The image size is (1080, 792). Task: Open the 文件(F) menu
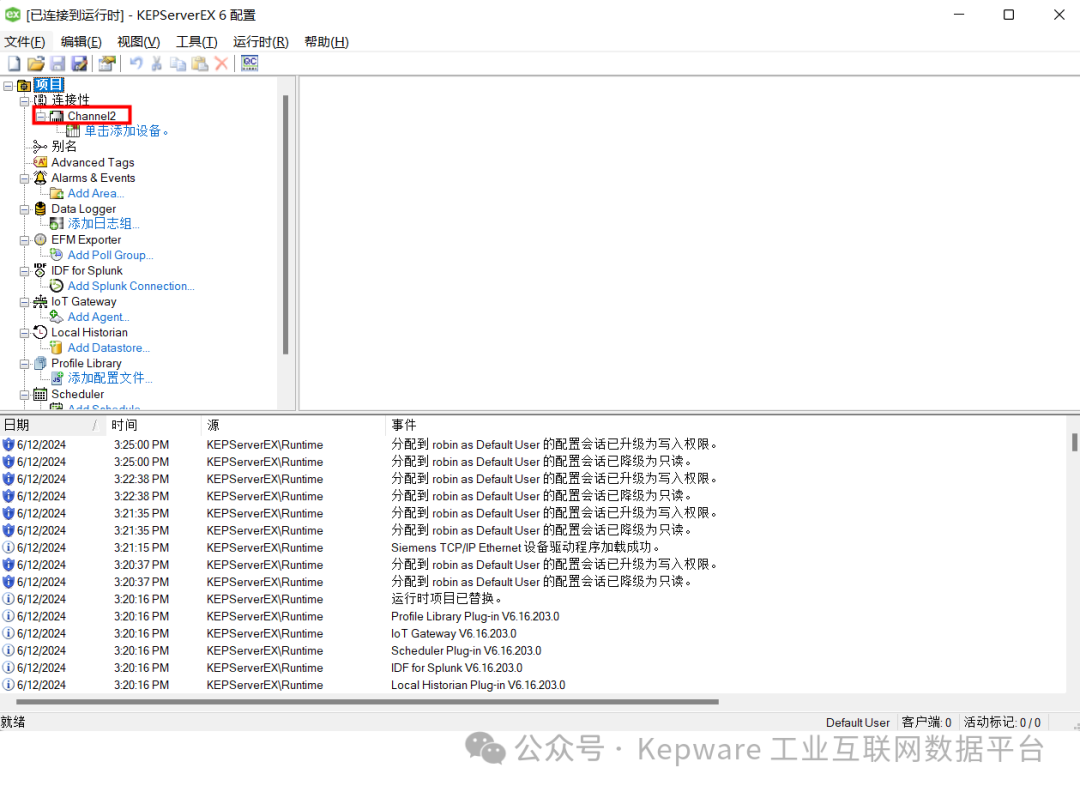[25, 42]
